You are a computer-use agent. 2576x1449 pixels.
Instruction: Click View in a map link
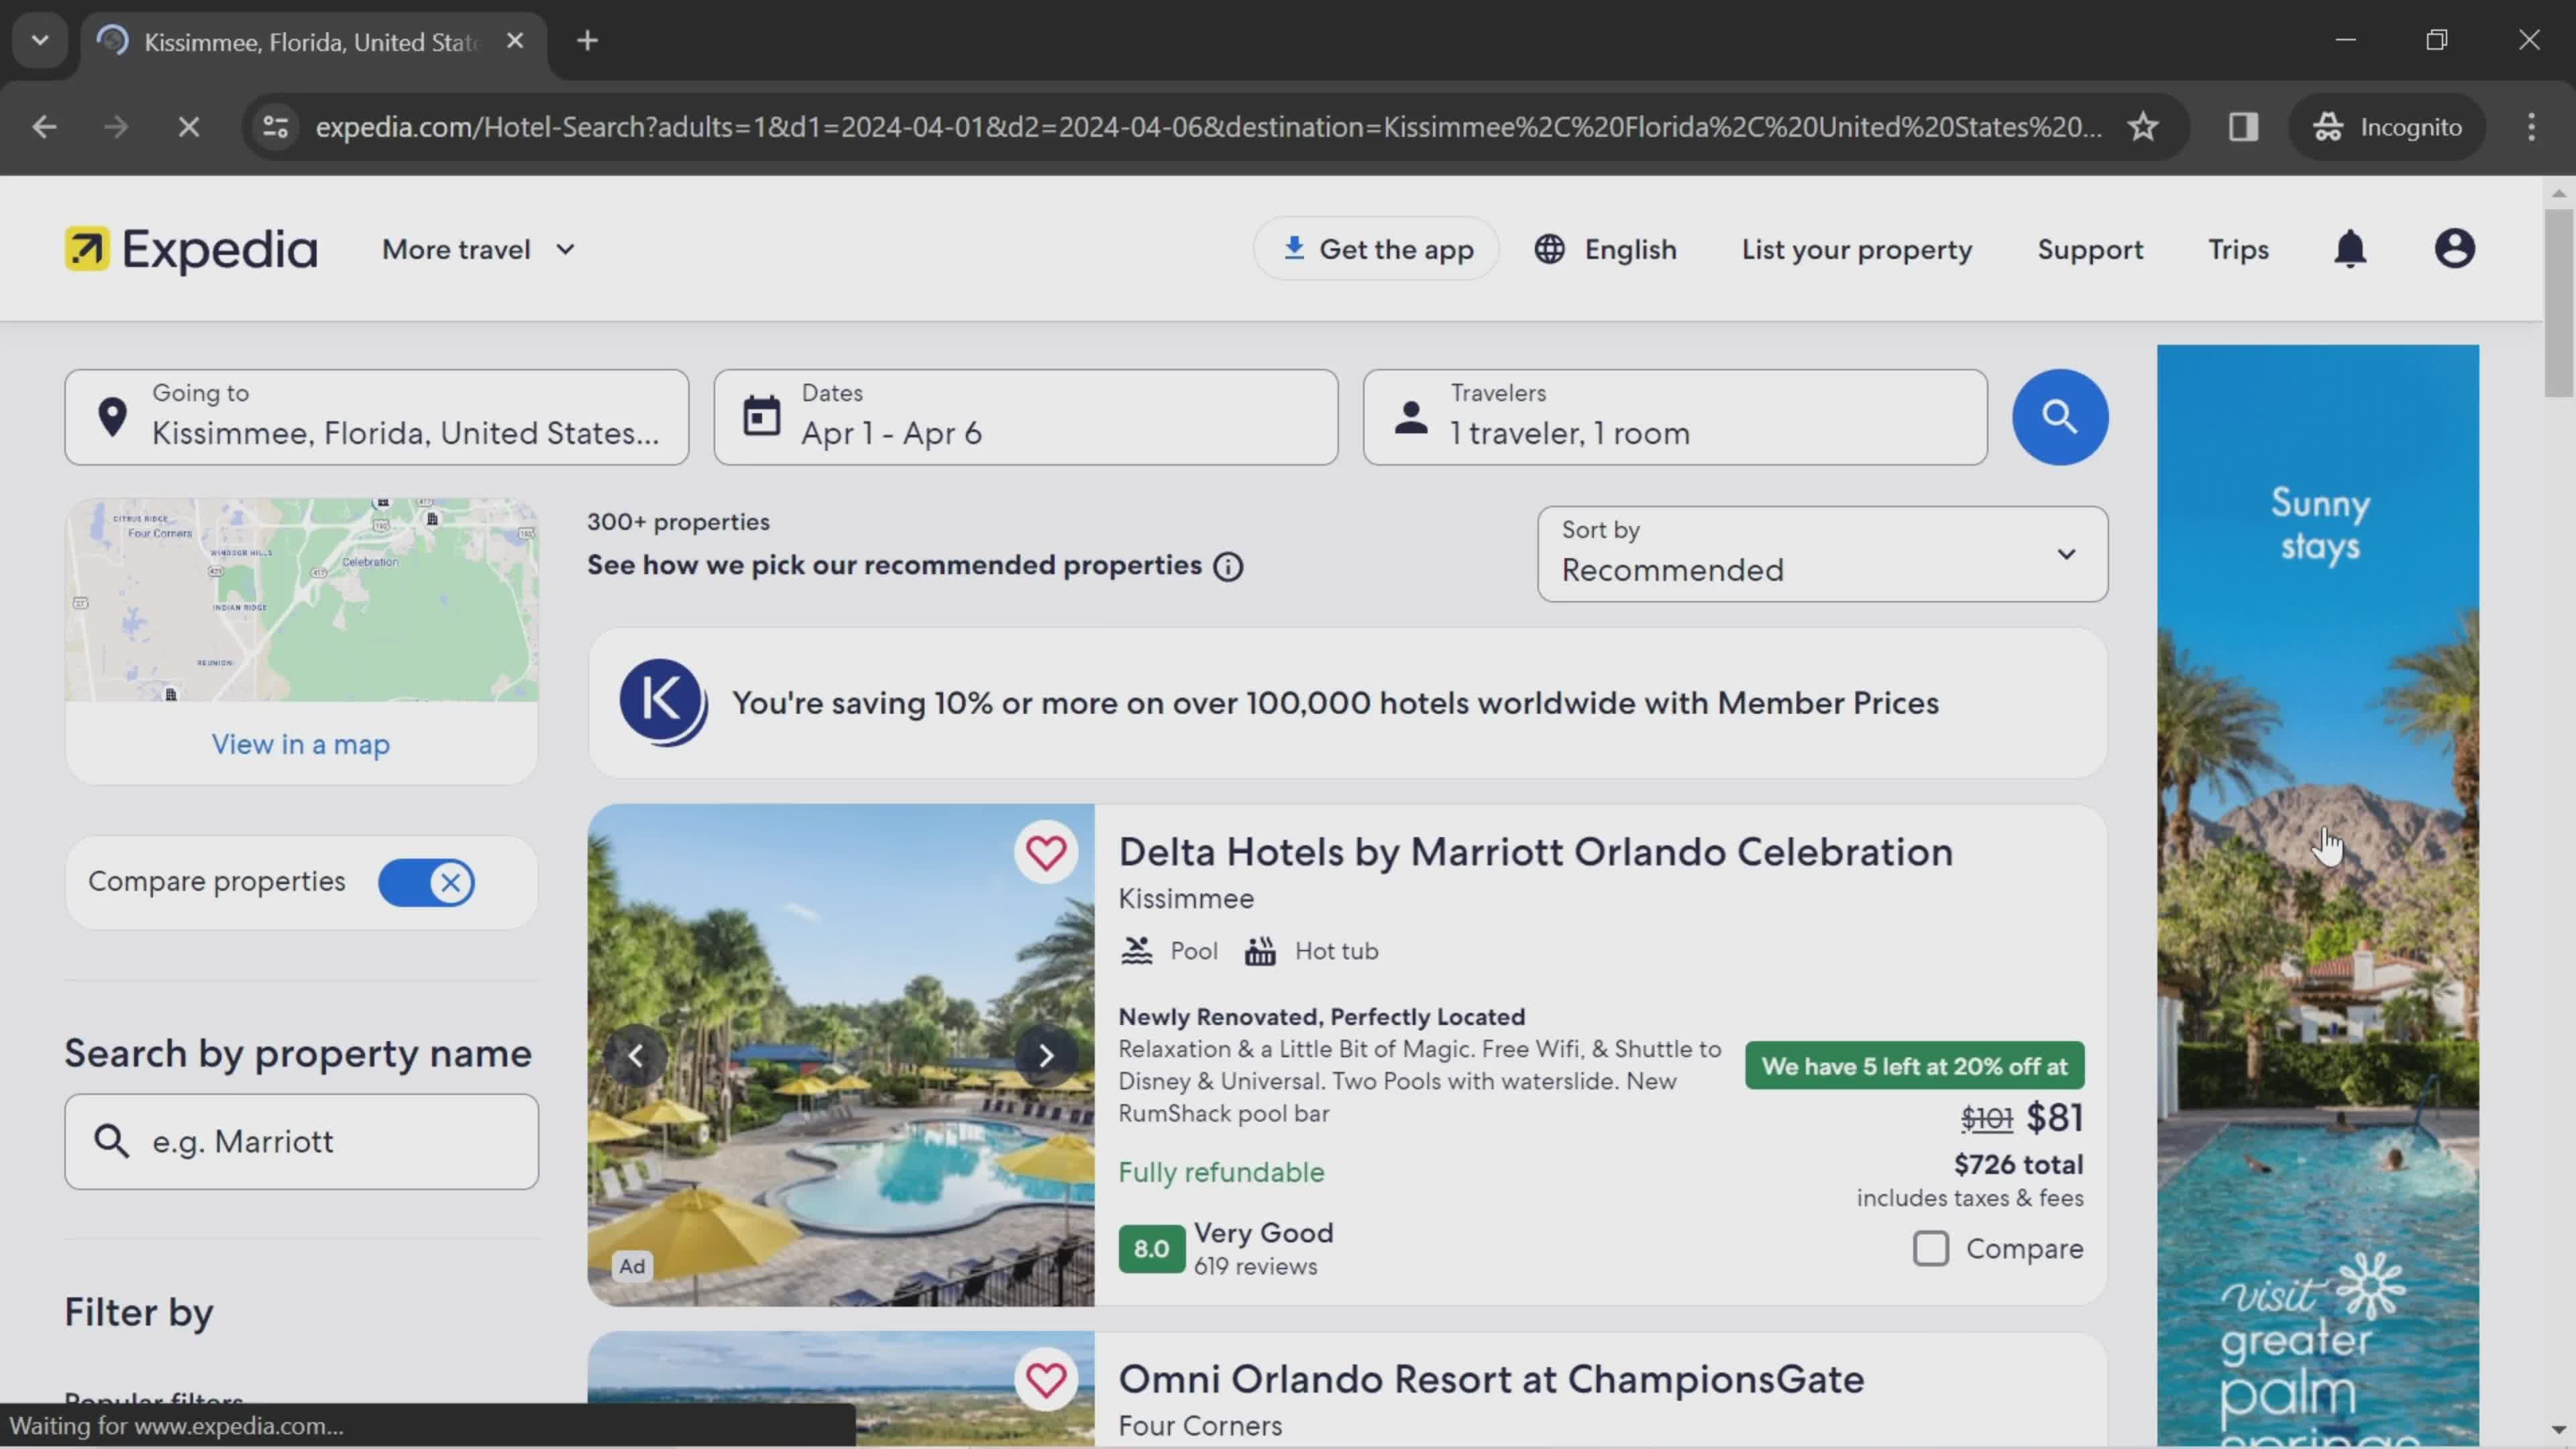(301, 744)
